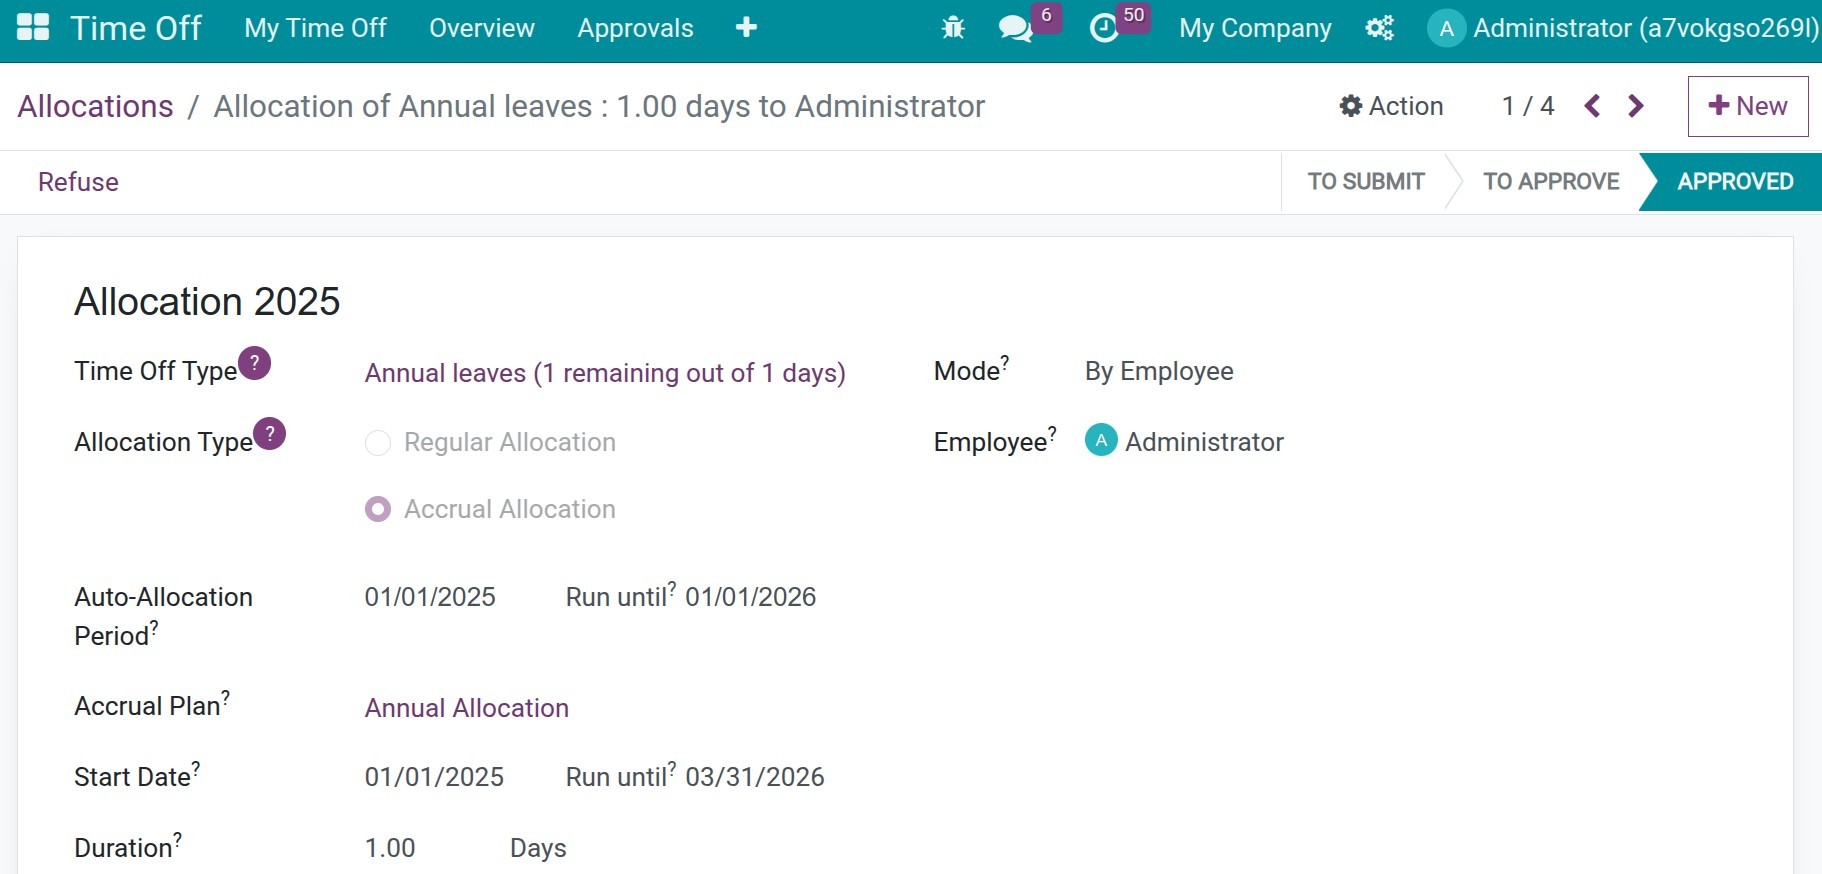Go to previous record with left chevron
This screenshot has height=874, width=1822.
1592,106
